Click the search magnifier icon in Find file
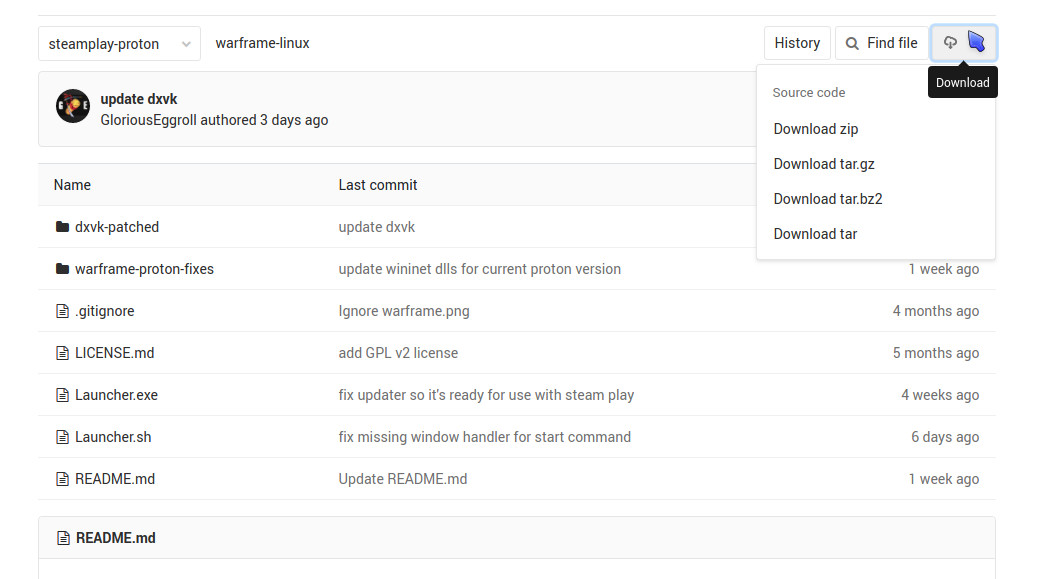Screen dimensions: 1038x579 coord(852,44)
